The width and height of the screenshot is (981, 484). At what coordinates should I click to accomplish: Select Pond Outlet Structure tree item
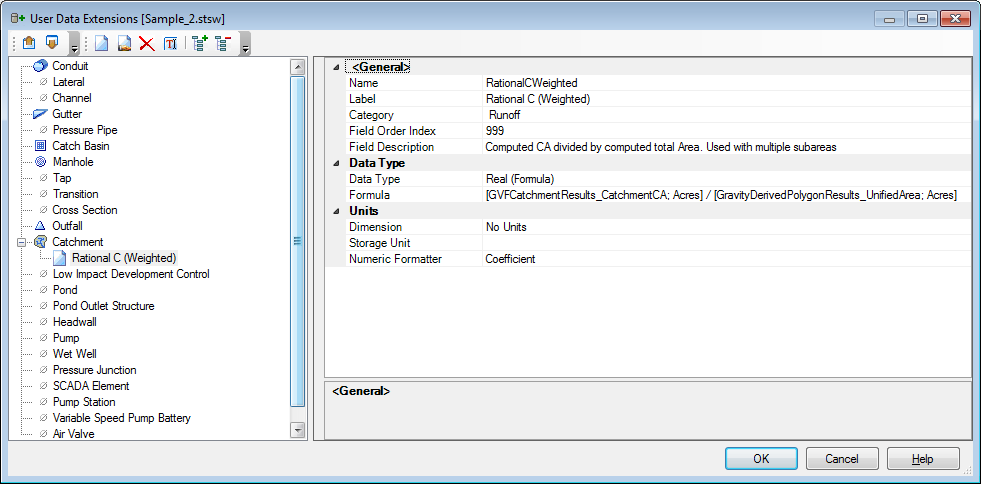point(104,306)
